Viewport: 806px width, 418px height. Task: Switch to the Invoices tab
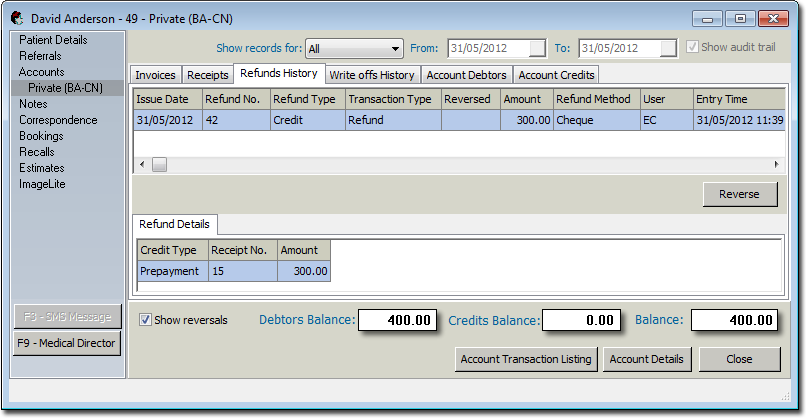155,75
